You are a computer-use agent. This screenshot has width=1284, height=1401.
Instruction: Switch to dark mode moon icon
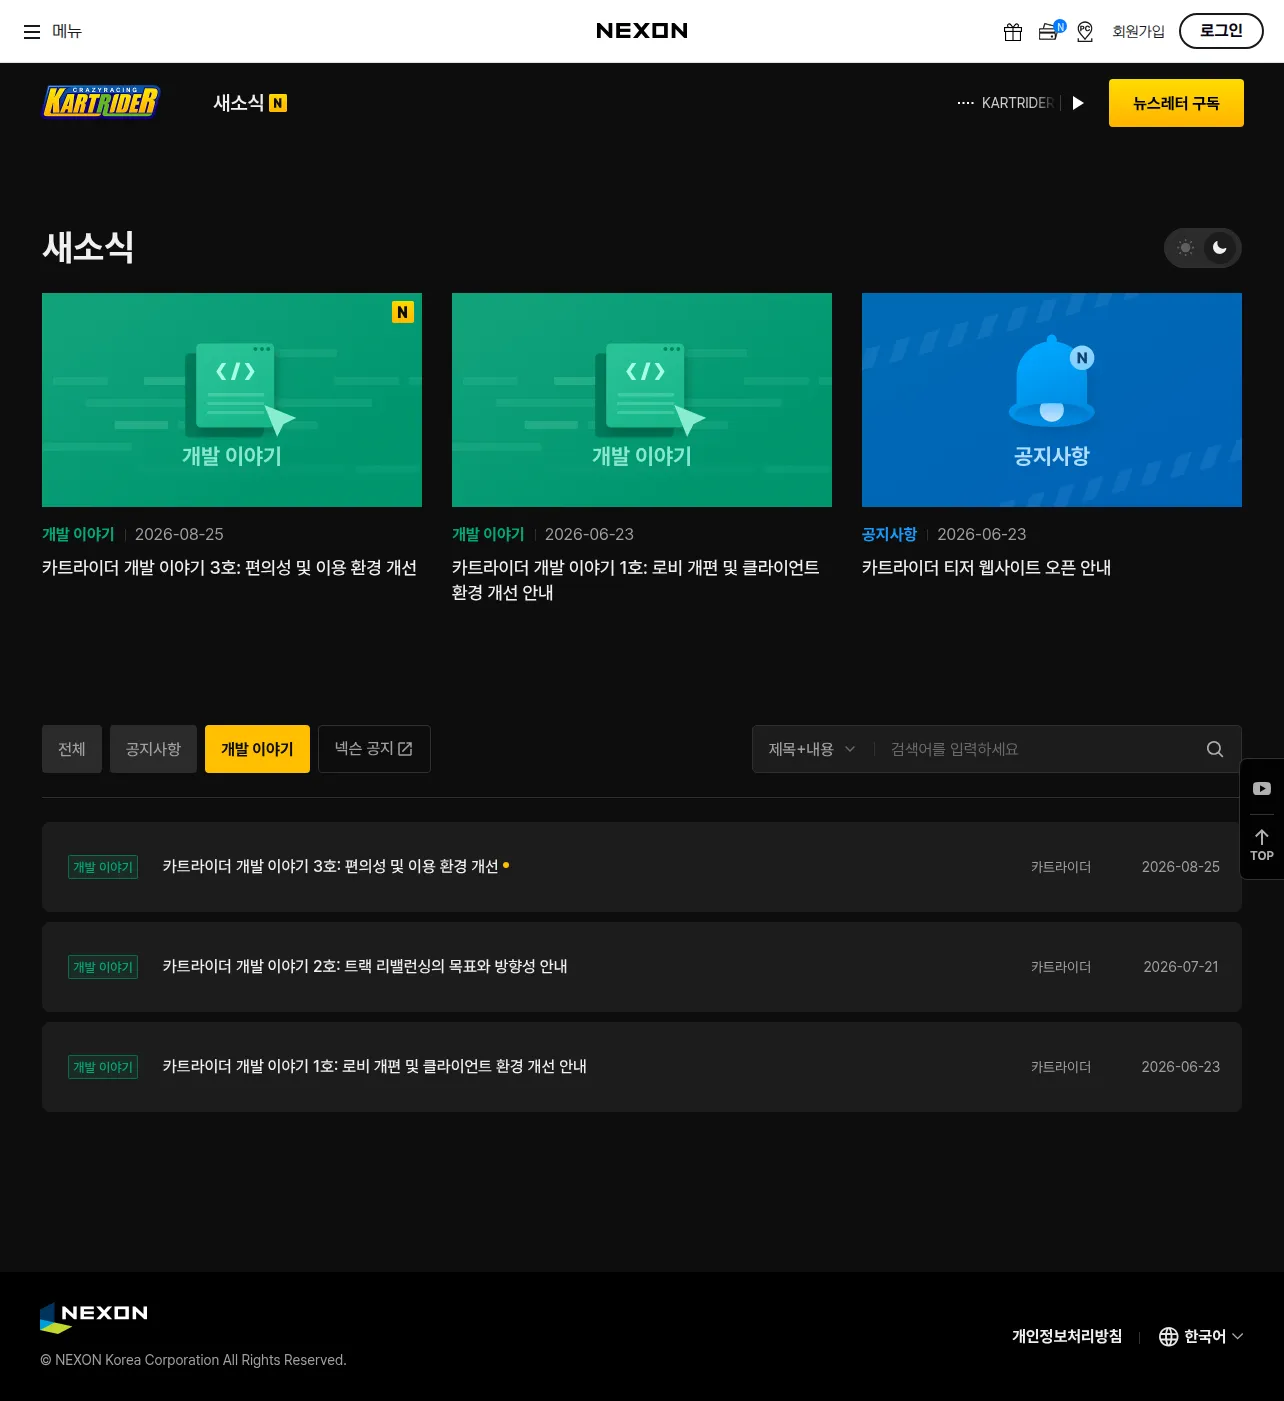(1220, 248)
